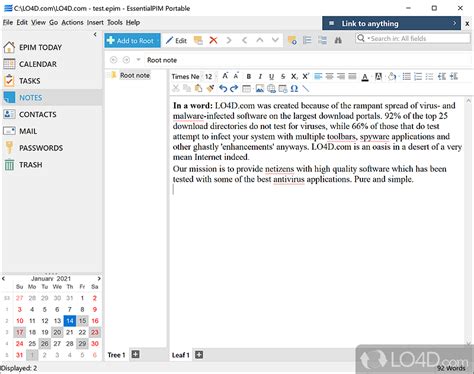Open the Help menu
The width and height of the screenshot is (474, 374).
click(133, 23)
